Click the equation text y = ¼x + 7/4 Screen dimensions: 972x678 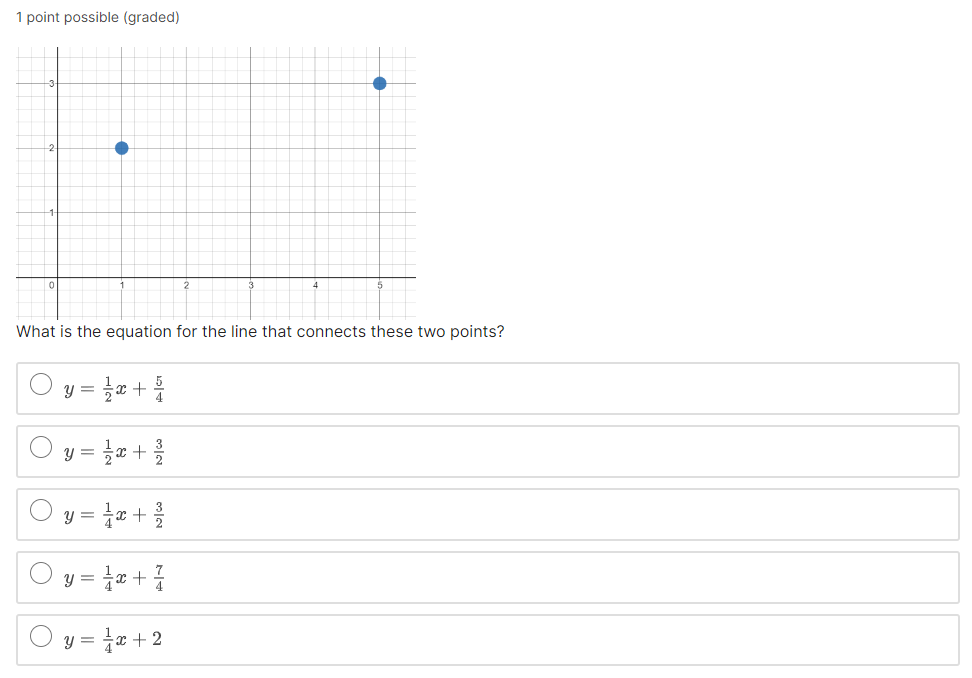114,578
